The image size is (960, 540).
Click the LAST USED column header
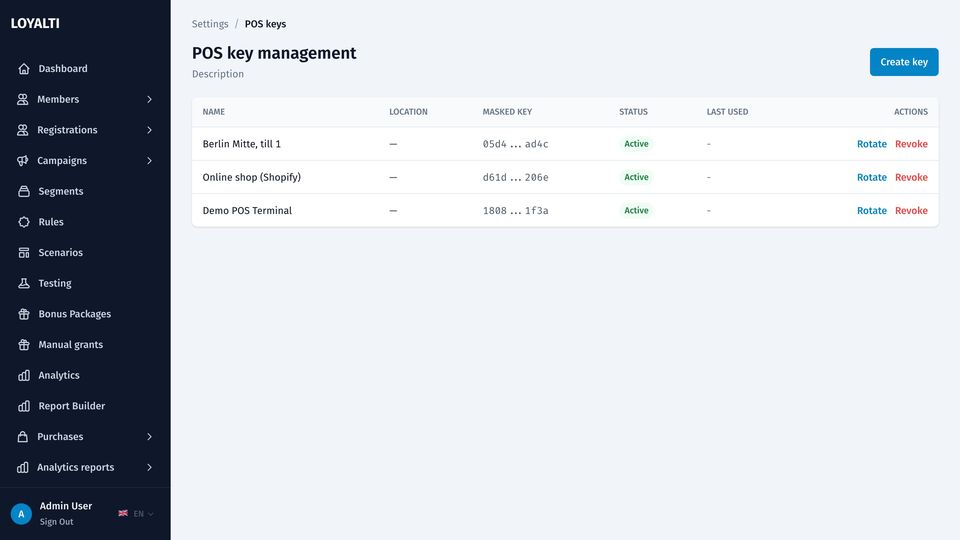coord(727,111)
